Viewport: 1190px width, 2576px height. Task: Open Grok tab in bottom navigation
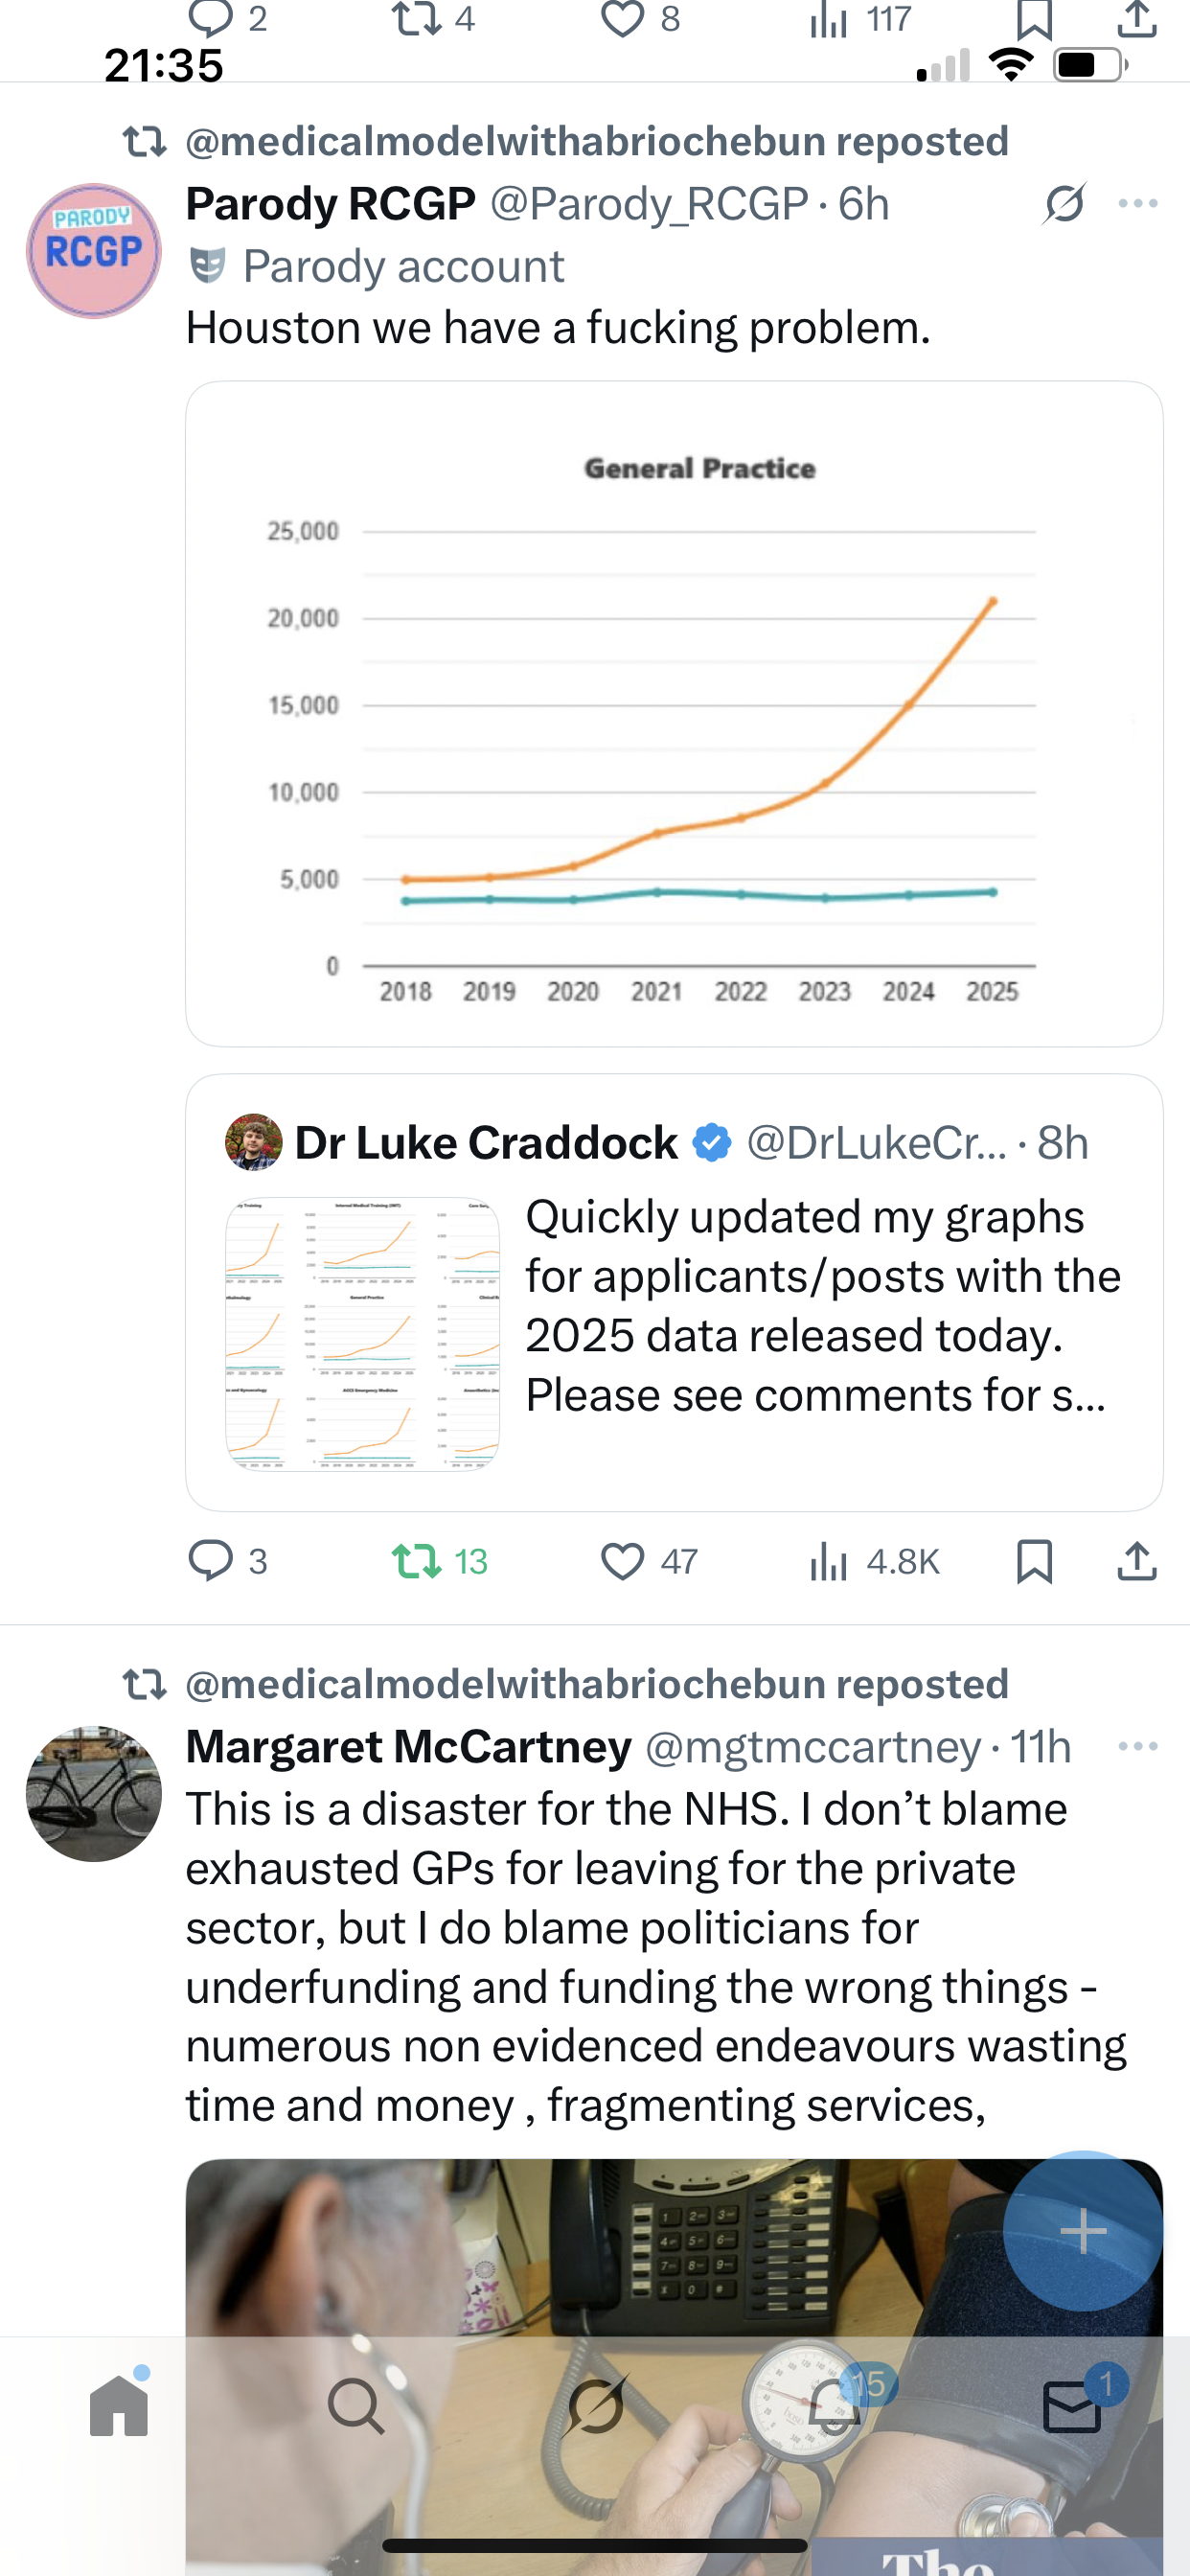(596, 2405)
